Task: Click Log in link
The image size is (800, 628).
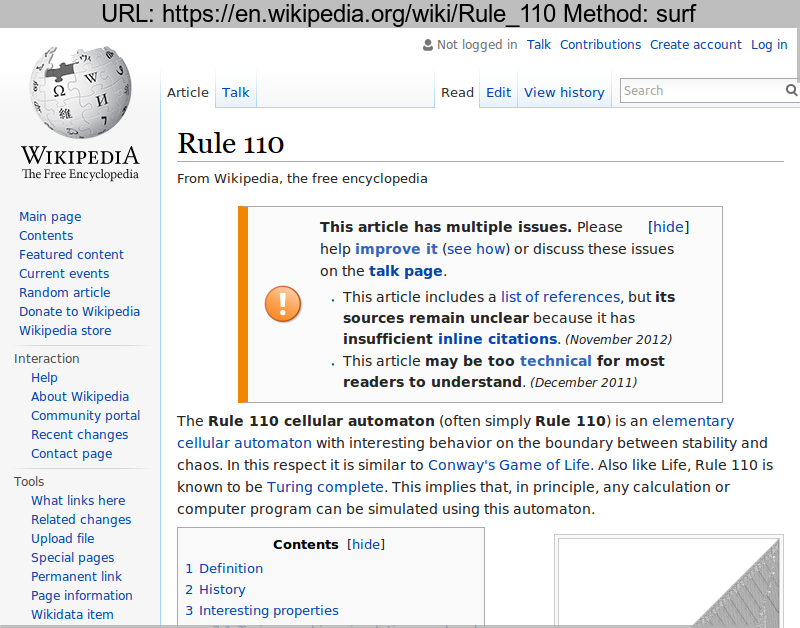Action: coord(769,45)
